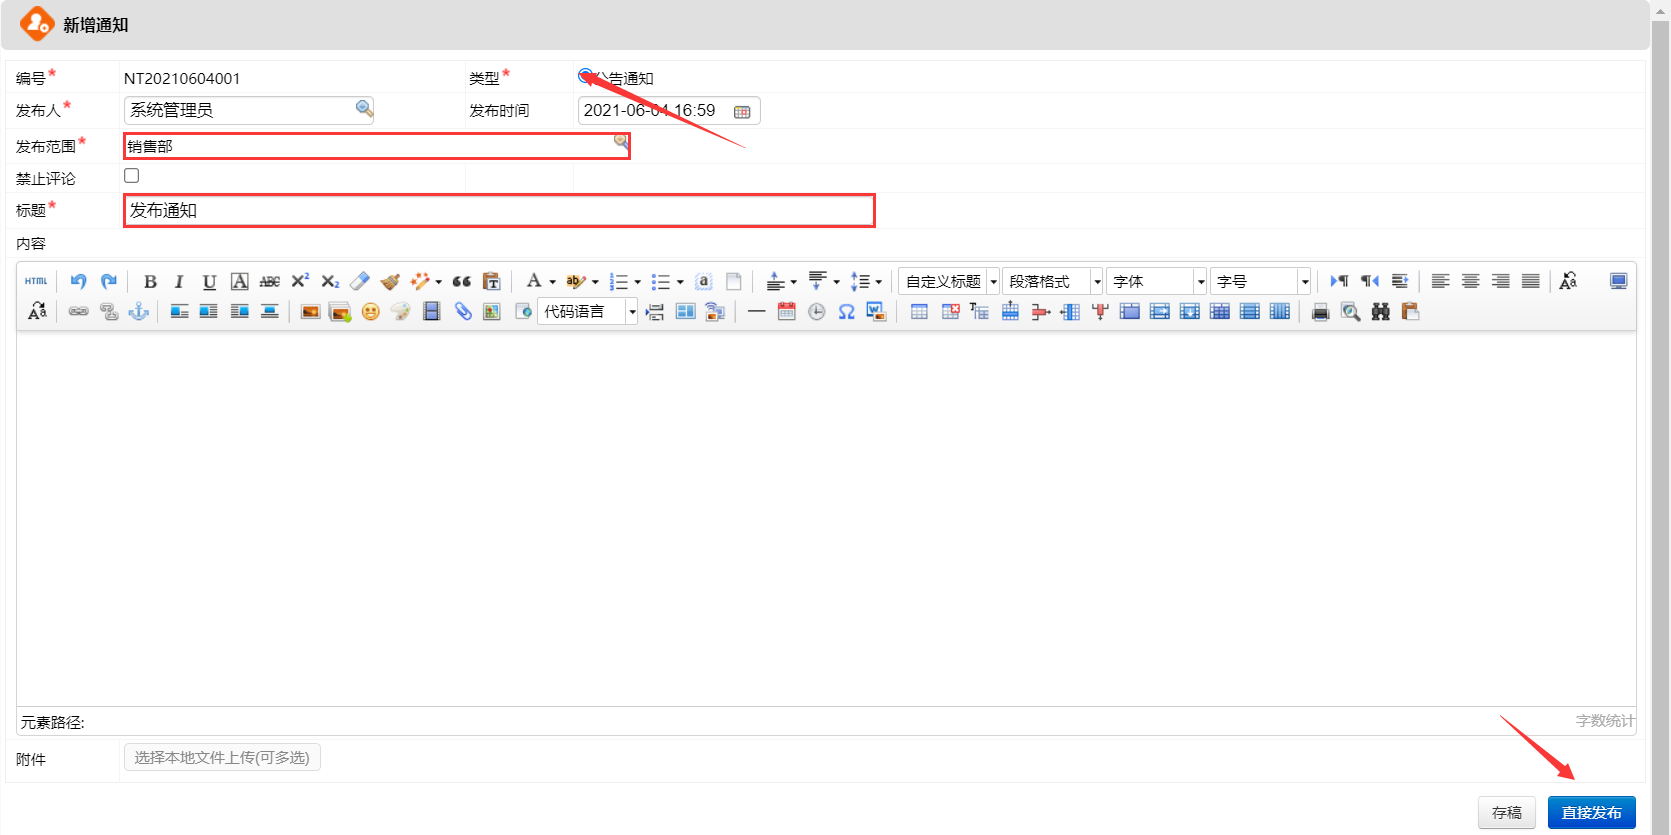Attach a file with paperclip icon
The height and width of the screenshot is (835, 1671).
point(462,311)
